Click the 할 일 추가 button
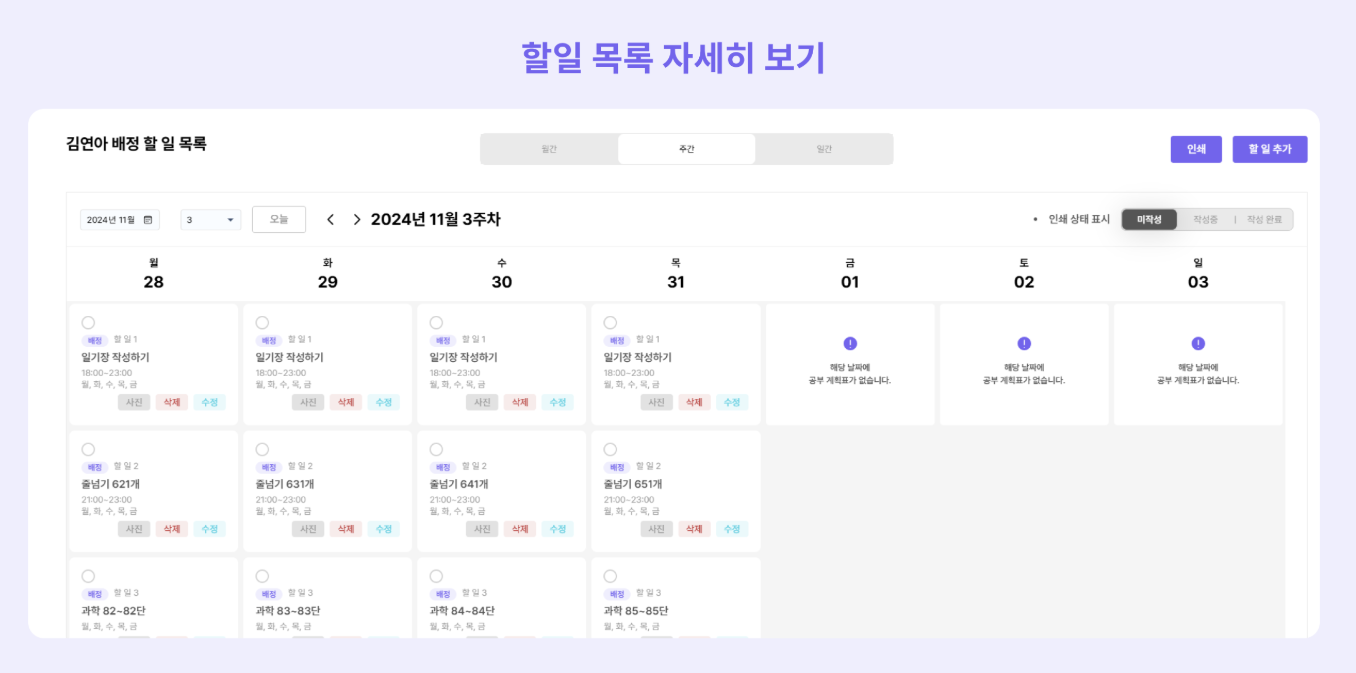This screenshot has height=673, width=1356. pyautogui.click(x=1269, y=149)
